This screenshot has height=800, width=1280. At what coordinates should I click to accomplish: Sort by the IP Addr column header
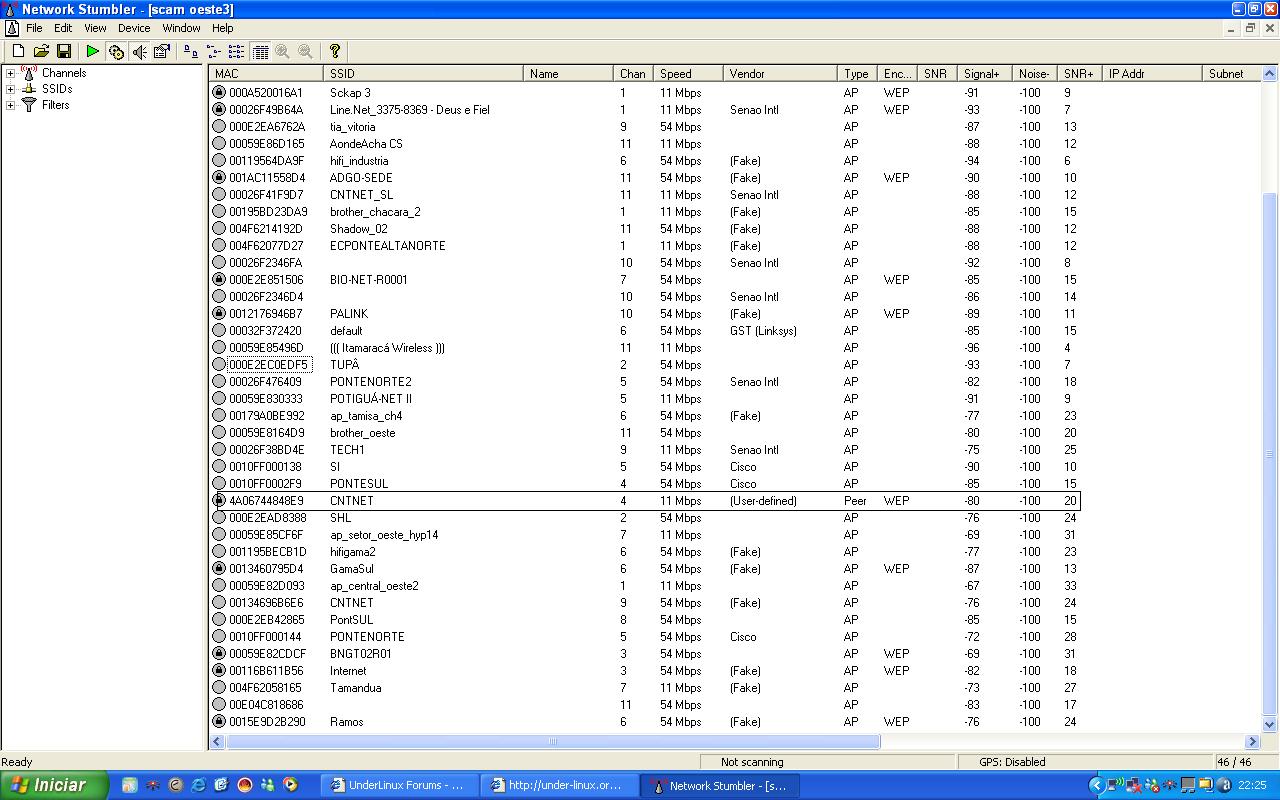pos(1153,74)
